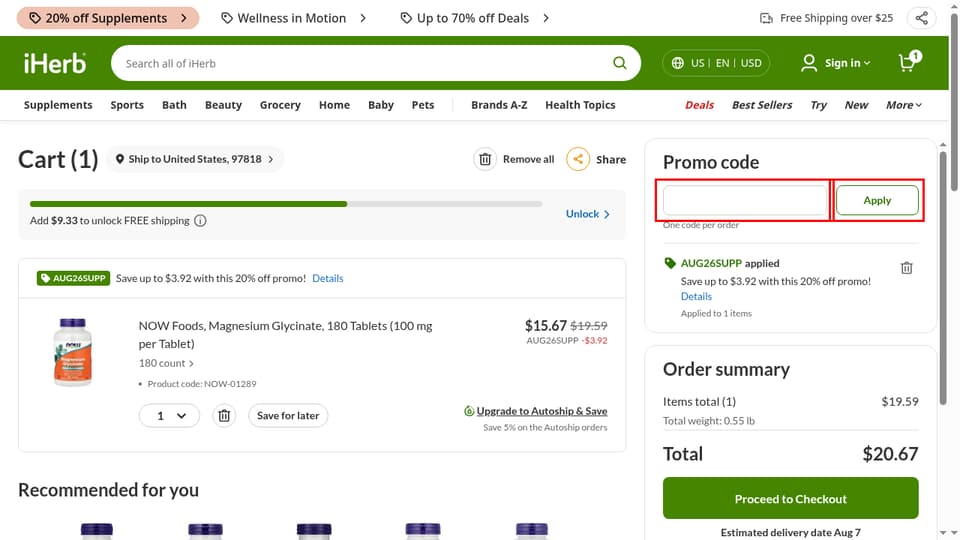The image size is (960, 540).
Task: Click the Total $20.67 amount
Action: point(890,454)
